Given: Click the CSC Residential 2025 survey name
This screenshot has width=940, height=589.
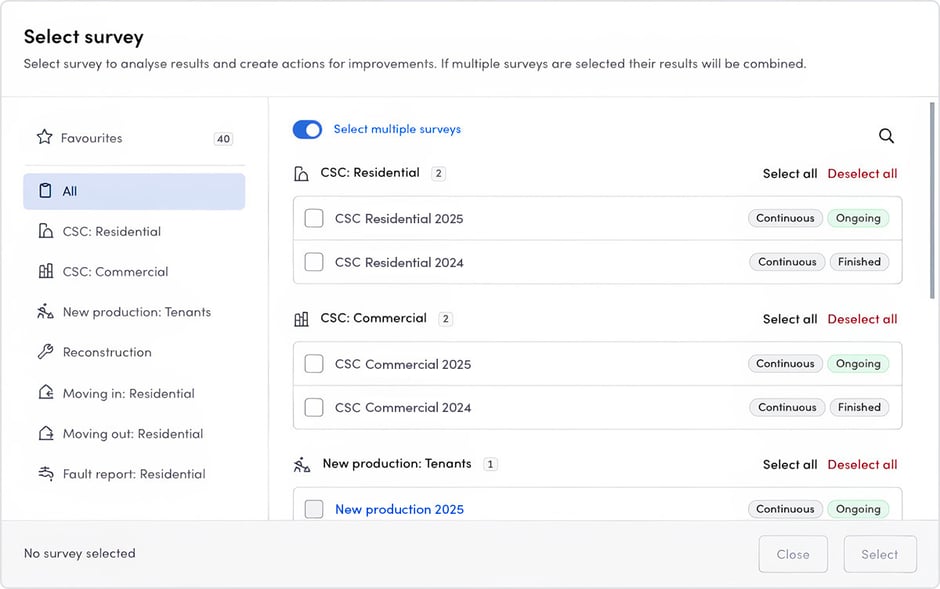Looking at the screenshot, I should point(399,219).
